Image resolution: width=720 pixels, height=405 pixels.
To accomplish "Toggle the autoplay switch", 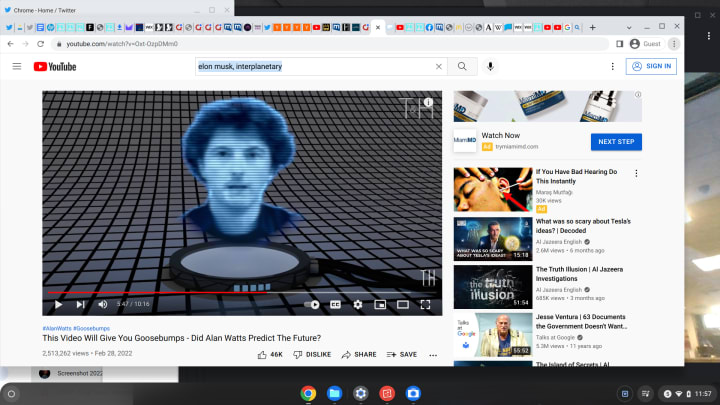I will [x=312, y=304].
